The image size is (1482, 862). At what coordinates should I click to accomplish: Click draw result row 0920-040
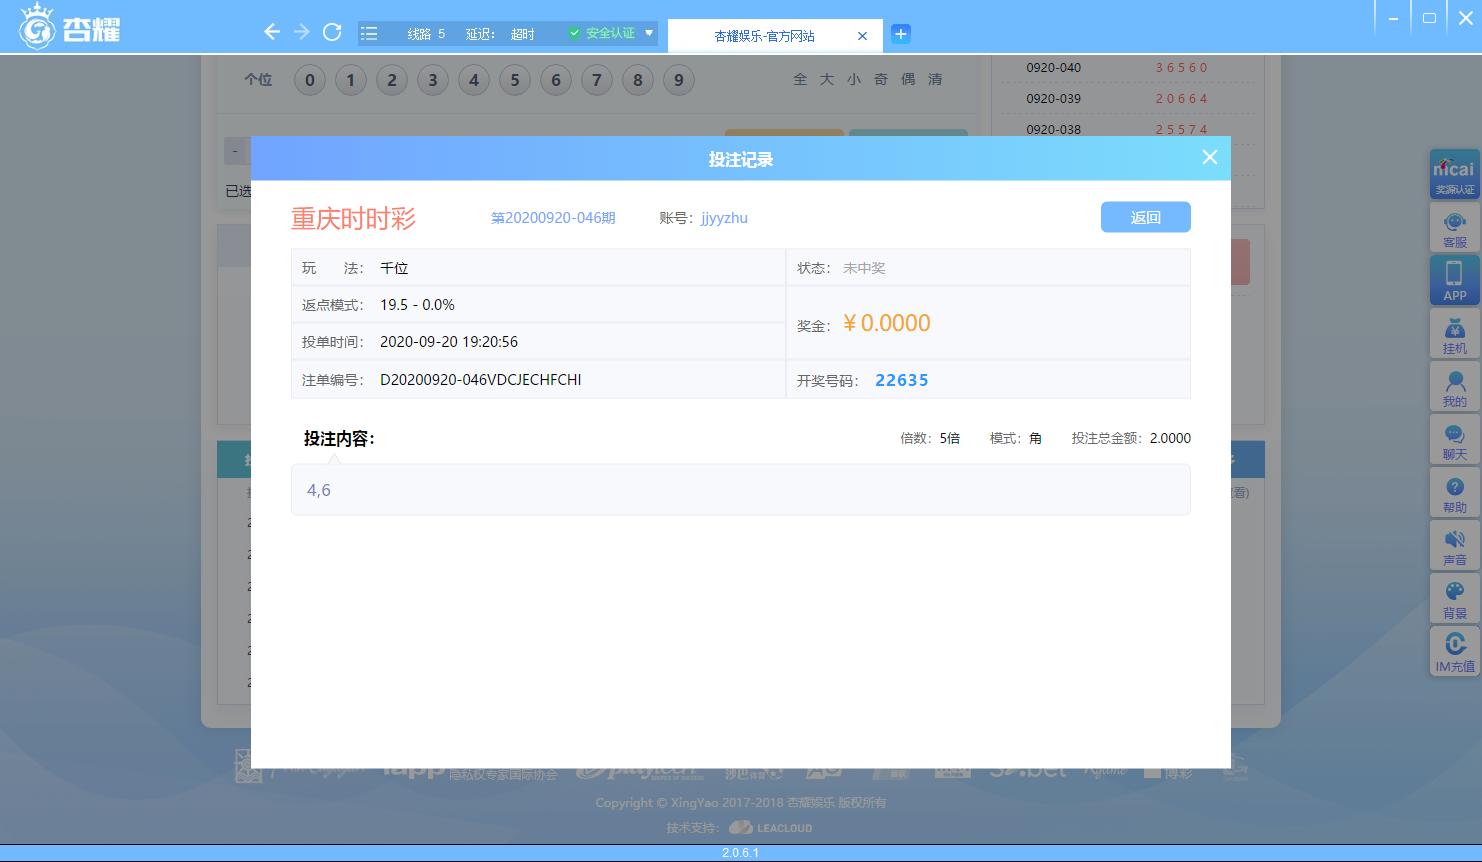1128,68
